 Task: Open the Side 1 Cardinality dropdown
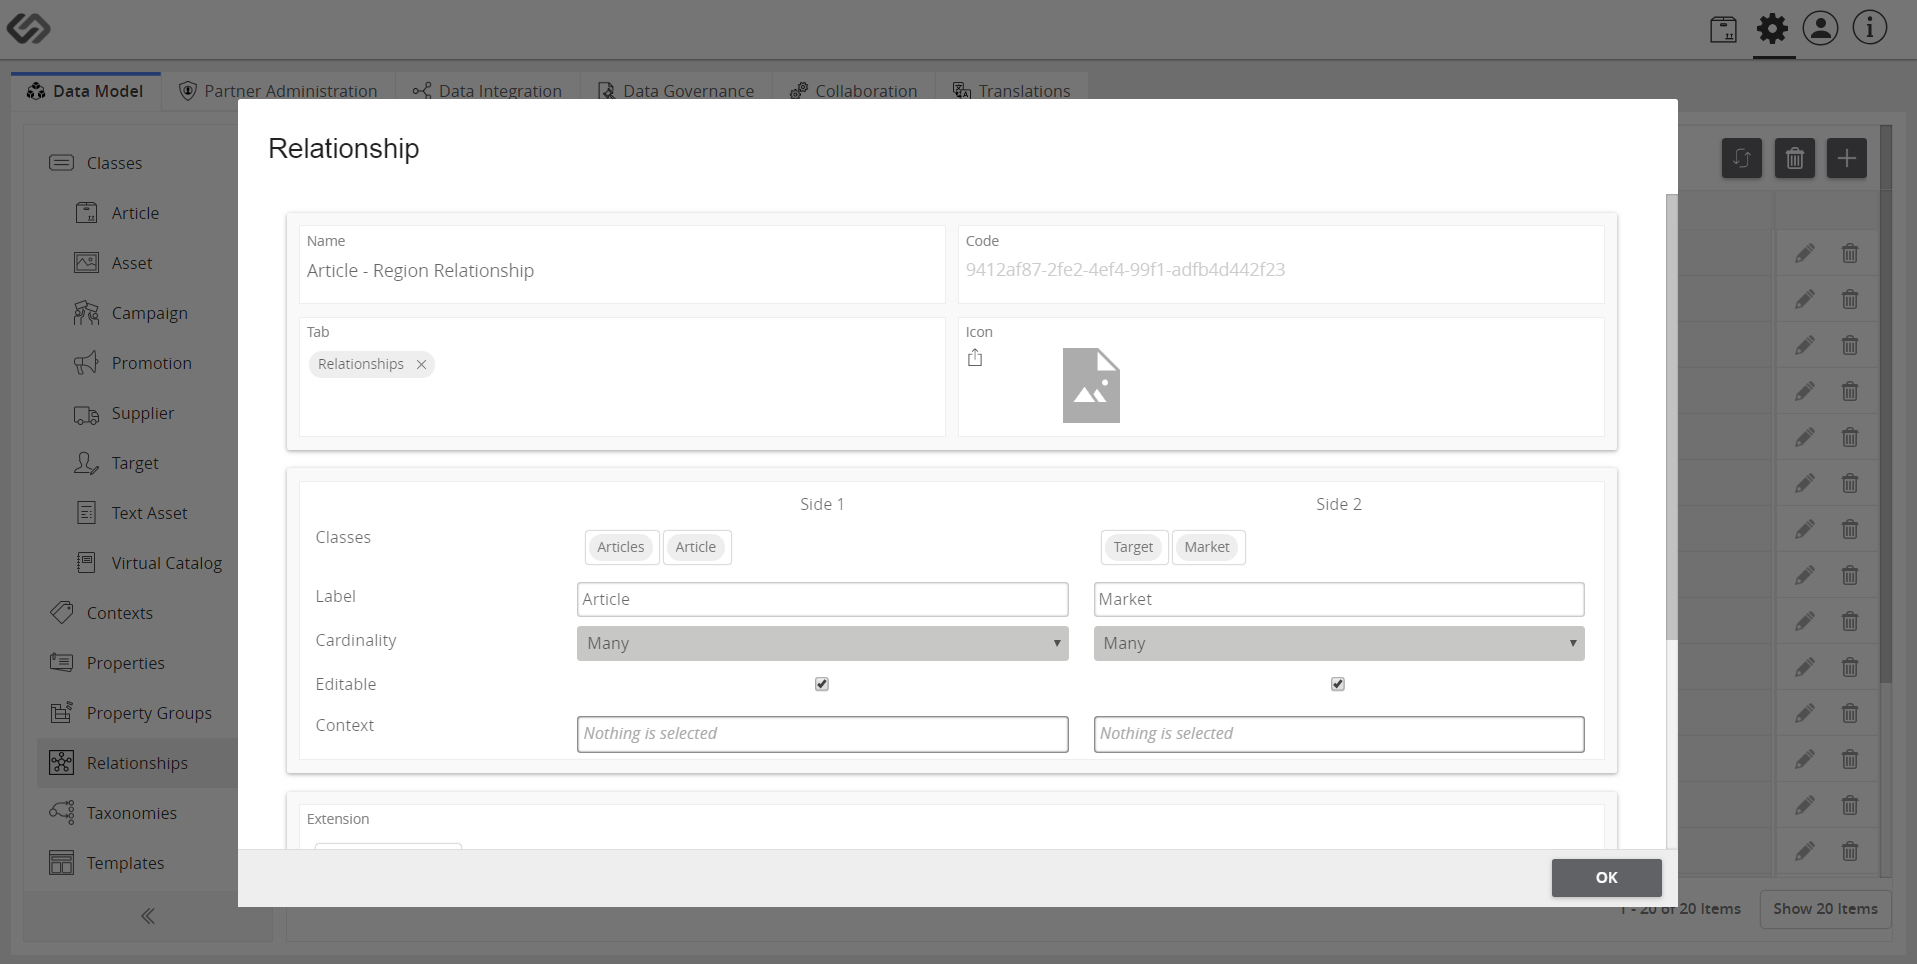pos(822,643)
